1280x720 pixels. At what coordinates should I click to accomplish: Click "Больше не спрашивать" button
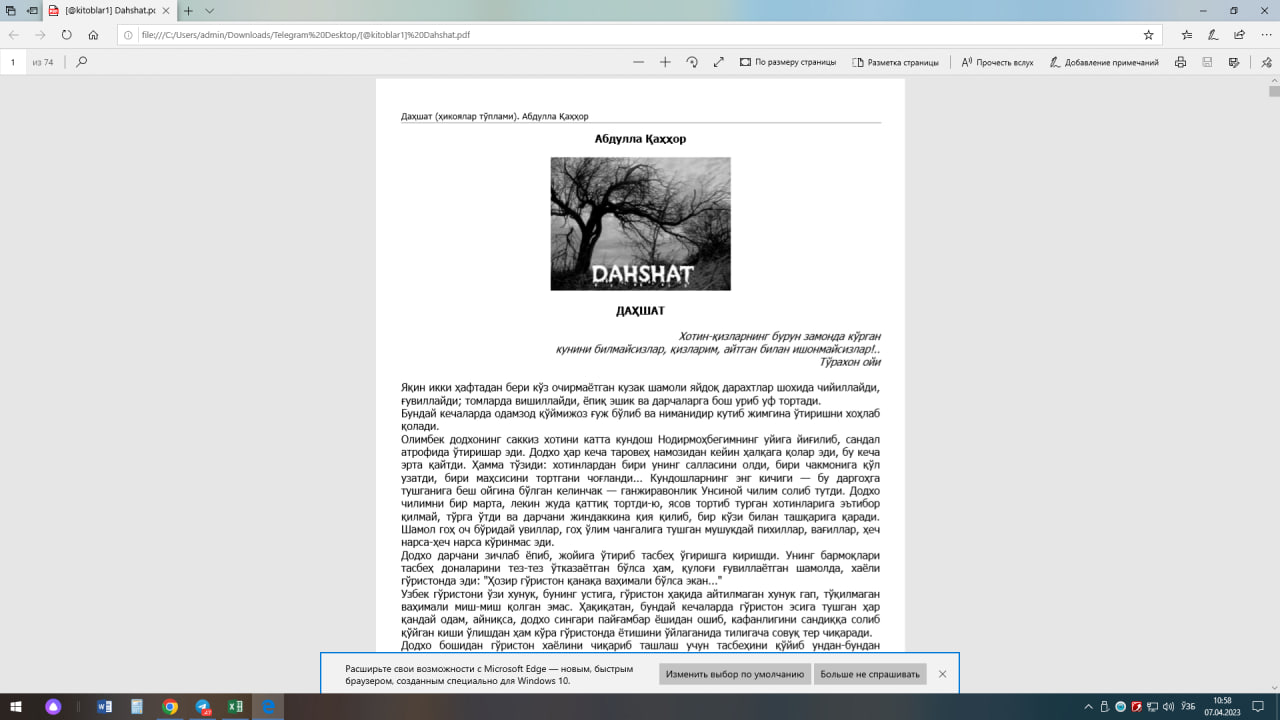870,674
